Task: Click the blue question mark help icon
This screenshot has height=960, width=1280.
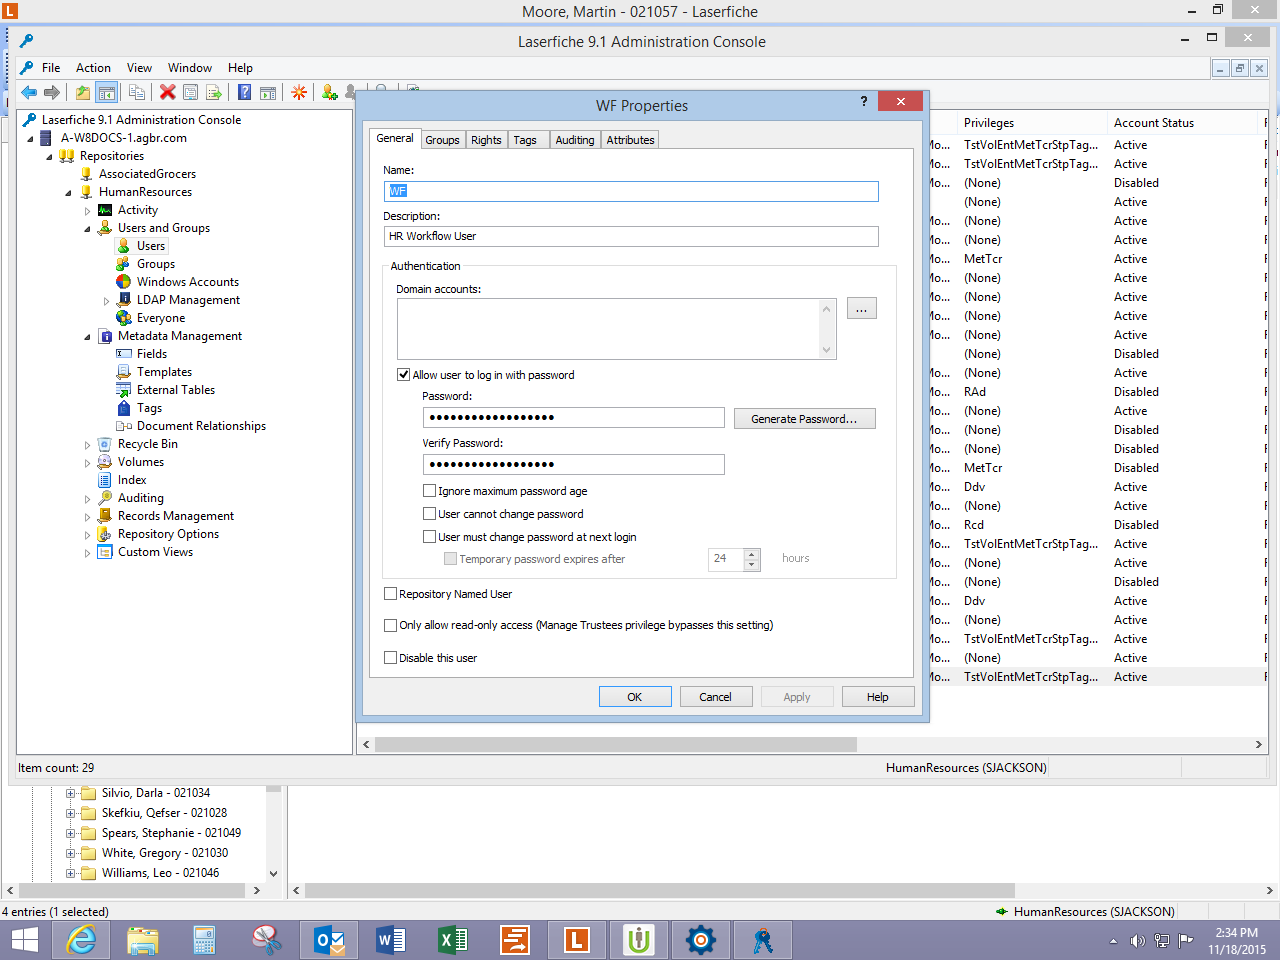Action: (x=244, y=92)
